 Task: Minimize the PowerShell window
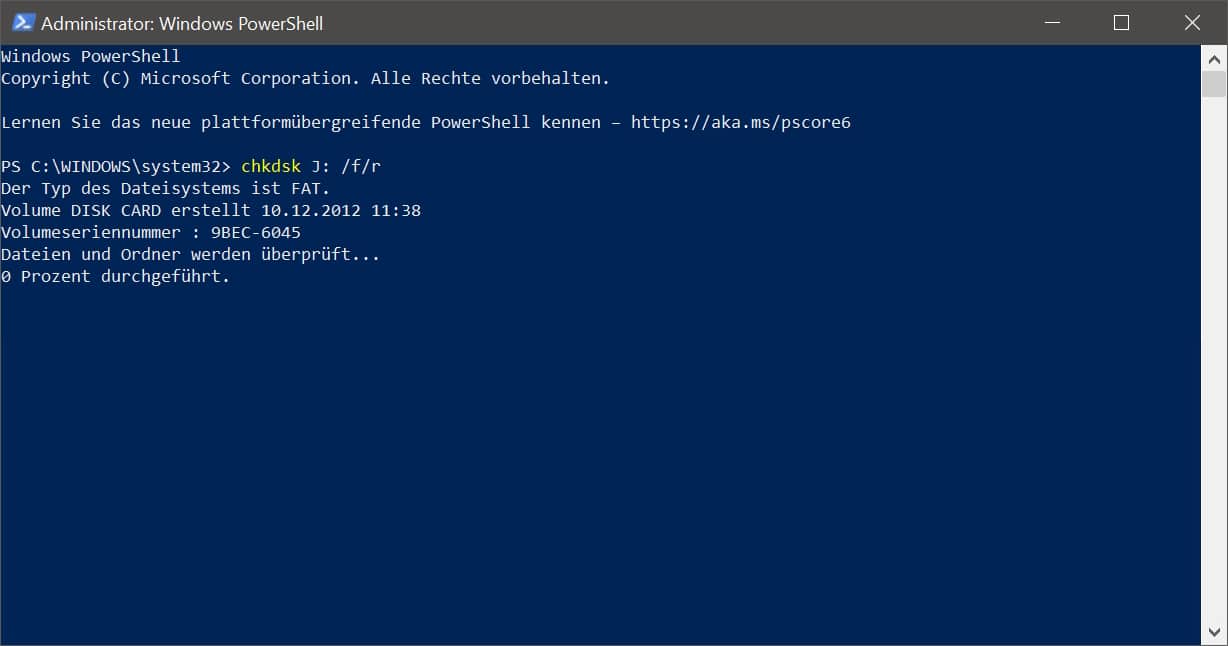point(1050,22)
